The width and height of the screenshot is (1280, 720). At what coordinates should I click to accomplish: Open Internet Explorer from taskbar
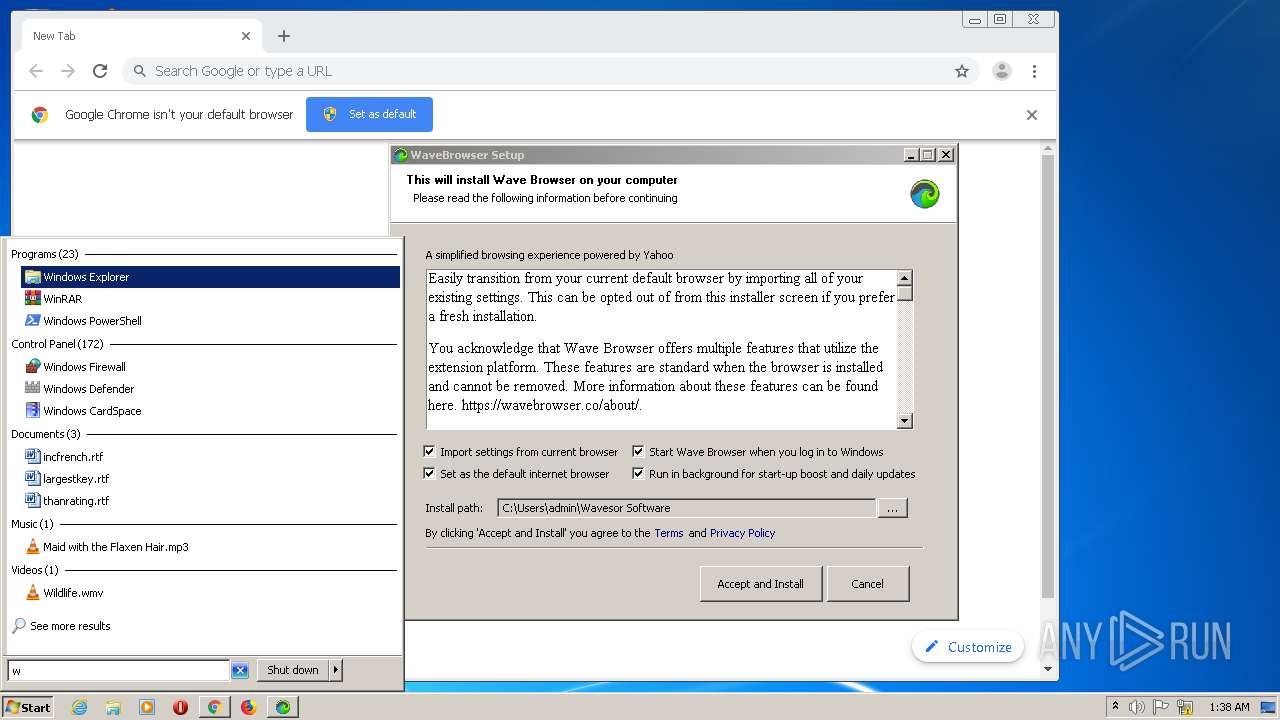click(x=80, y=707)
